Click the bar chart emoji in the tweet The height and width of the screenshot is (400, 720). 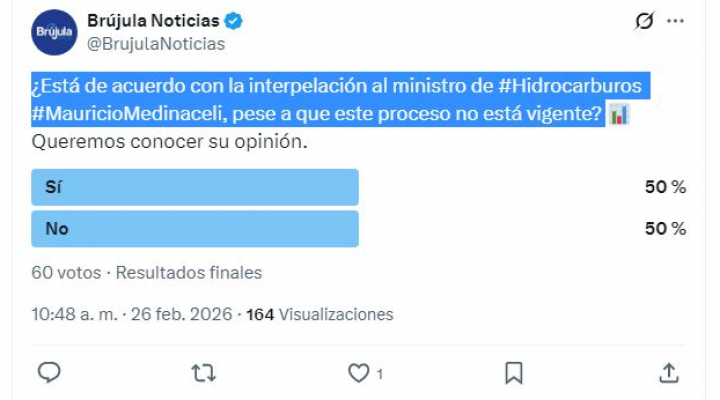point(619,115)
